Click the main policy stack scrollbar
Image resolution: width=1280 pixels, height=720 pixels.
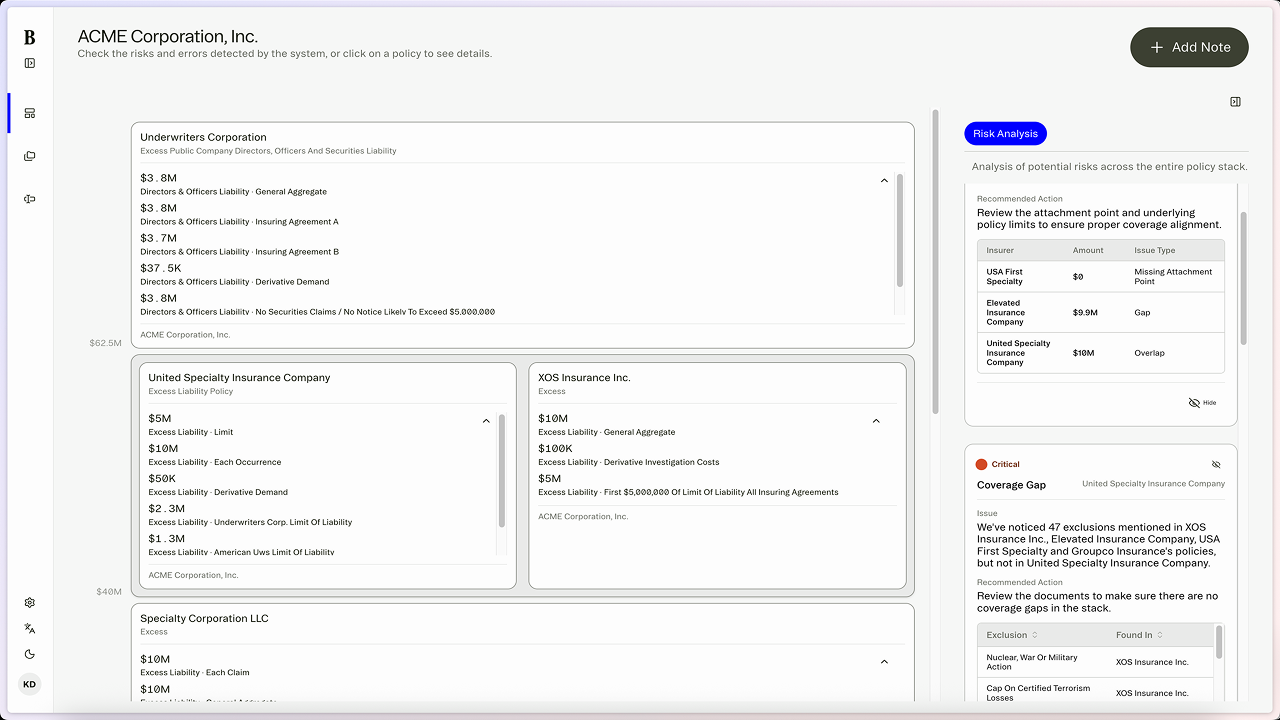pyautogui.click(x=935, y=260)
